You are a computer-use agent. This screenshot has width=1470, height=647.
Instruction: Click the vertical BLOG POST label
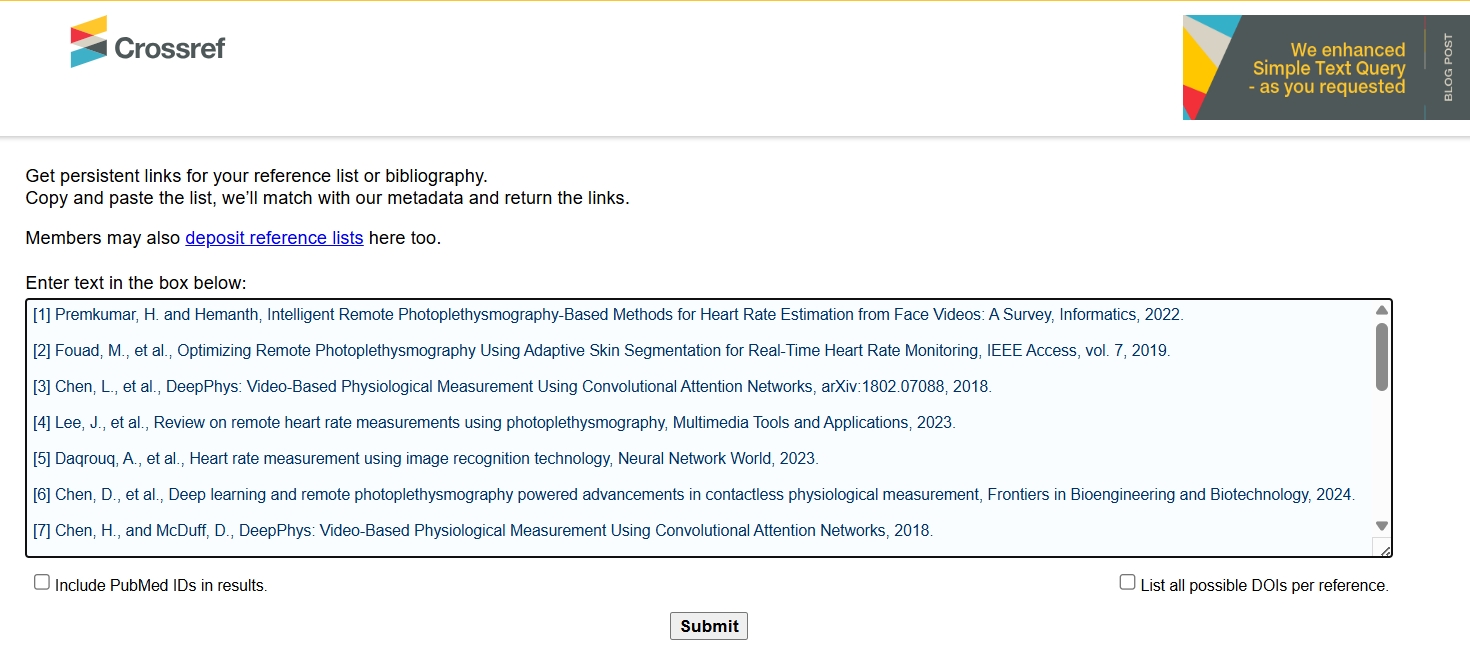[x=1448, y=68]
